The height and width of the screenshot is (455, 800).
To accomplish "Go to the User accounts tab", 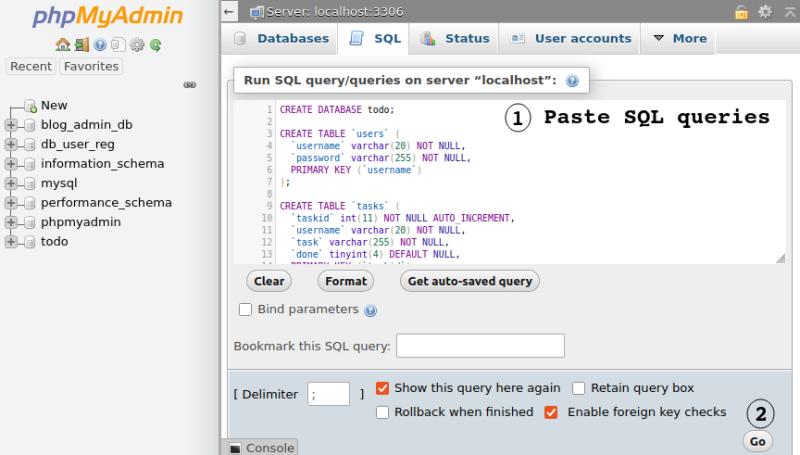I will (x=570, y=38).
